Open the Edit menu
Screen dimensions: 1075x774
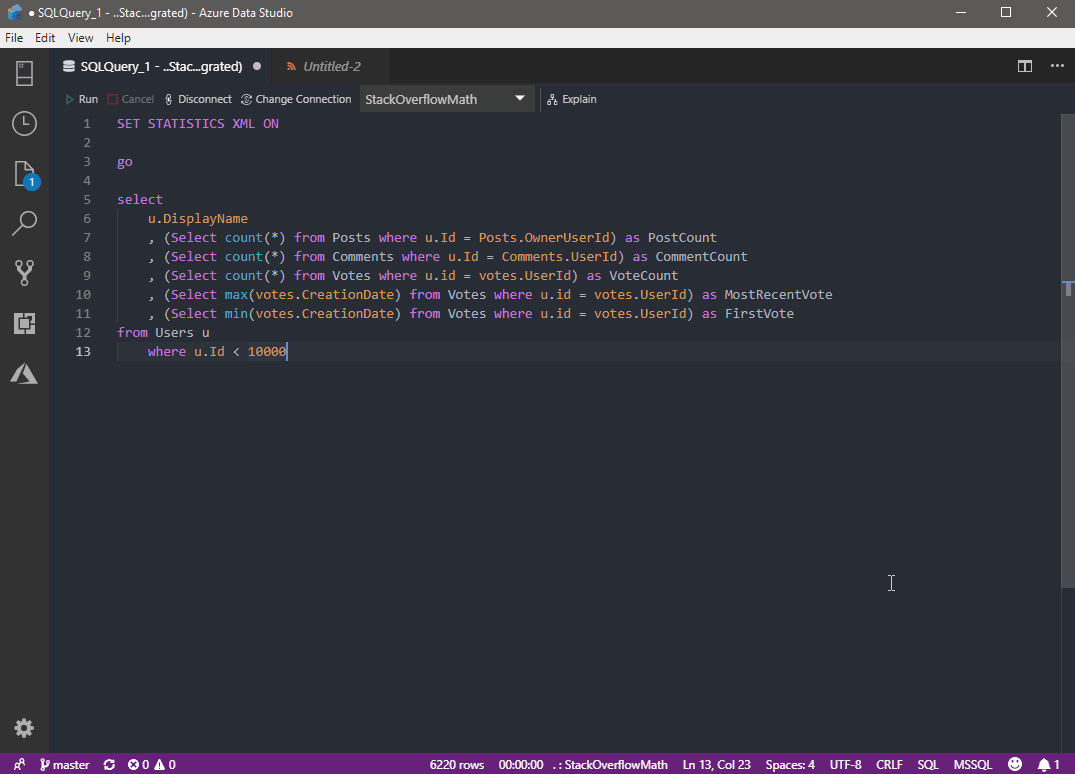click(x=45, y=38)
